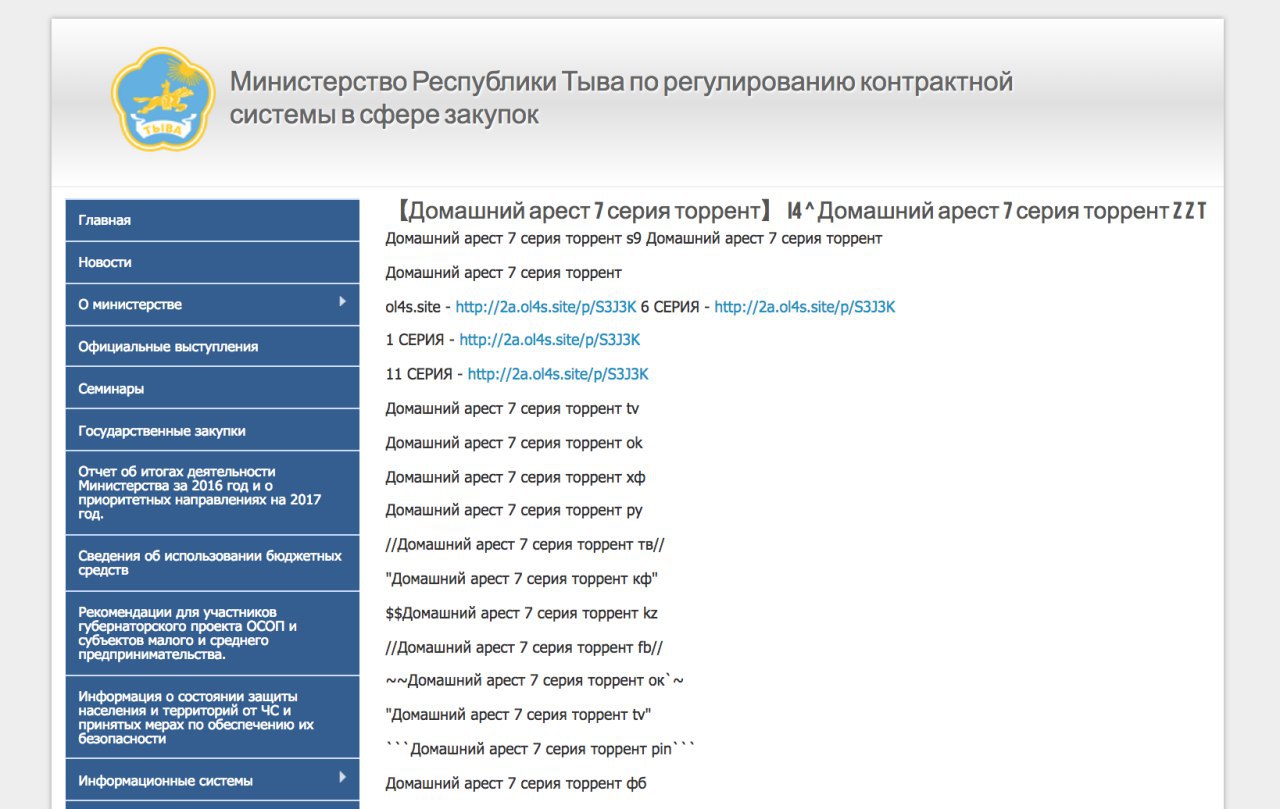Click the line '//Домашний арест 7 серия торрент тв//'
This screenshot has width=1280, height=809.
click(525, 544)
